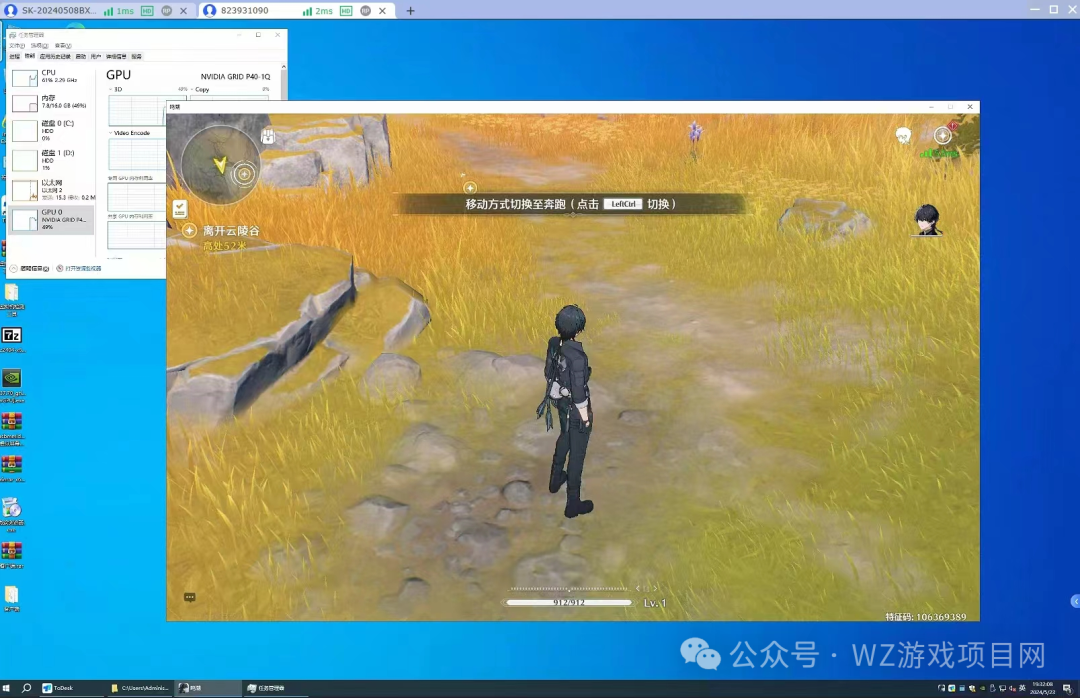Select CPU in the performance list
The image size is (1080, 698).
pyautogui.click(x=50, y=76)
